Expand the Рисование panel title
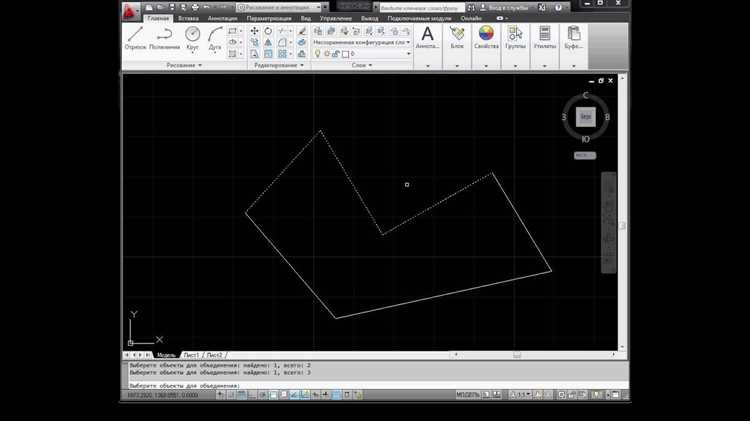The image size is (750, 421). [x=184, y=65]
